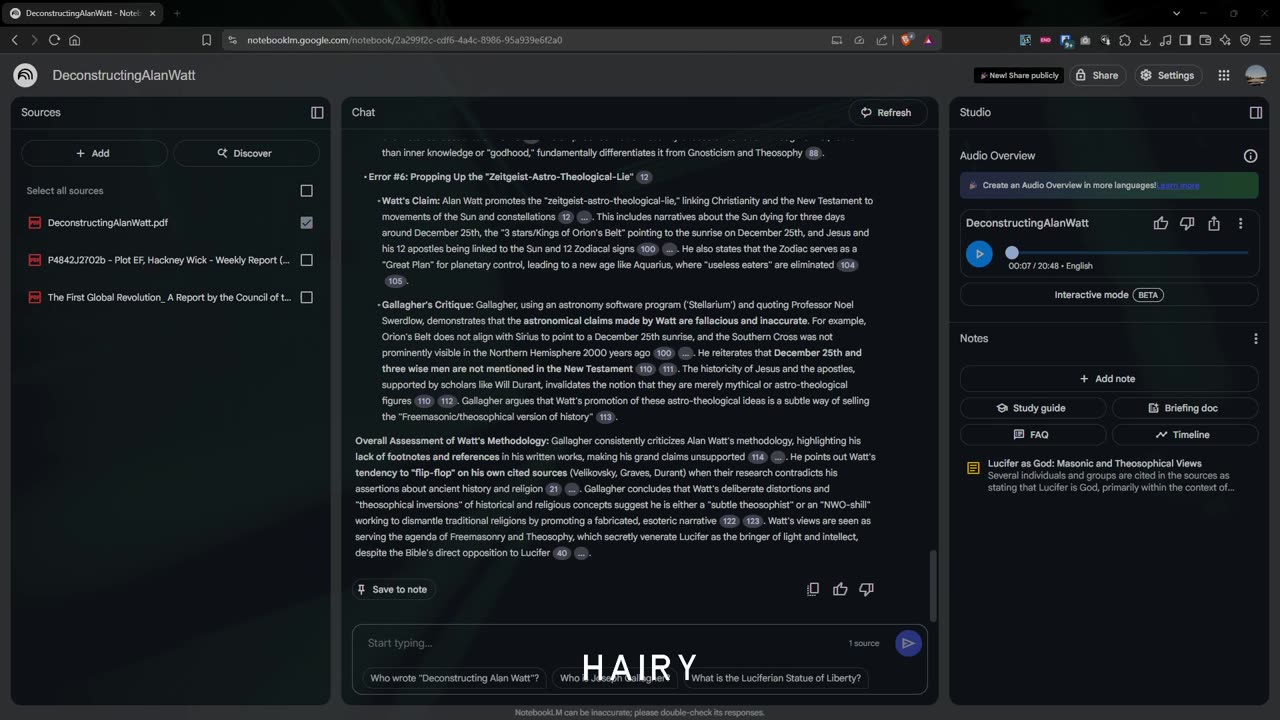Ask What is Luciferian Statue of Liberty suggestion
Viewport: 1280px width, 720px height.
(x=776, y=678)
